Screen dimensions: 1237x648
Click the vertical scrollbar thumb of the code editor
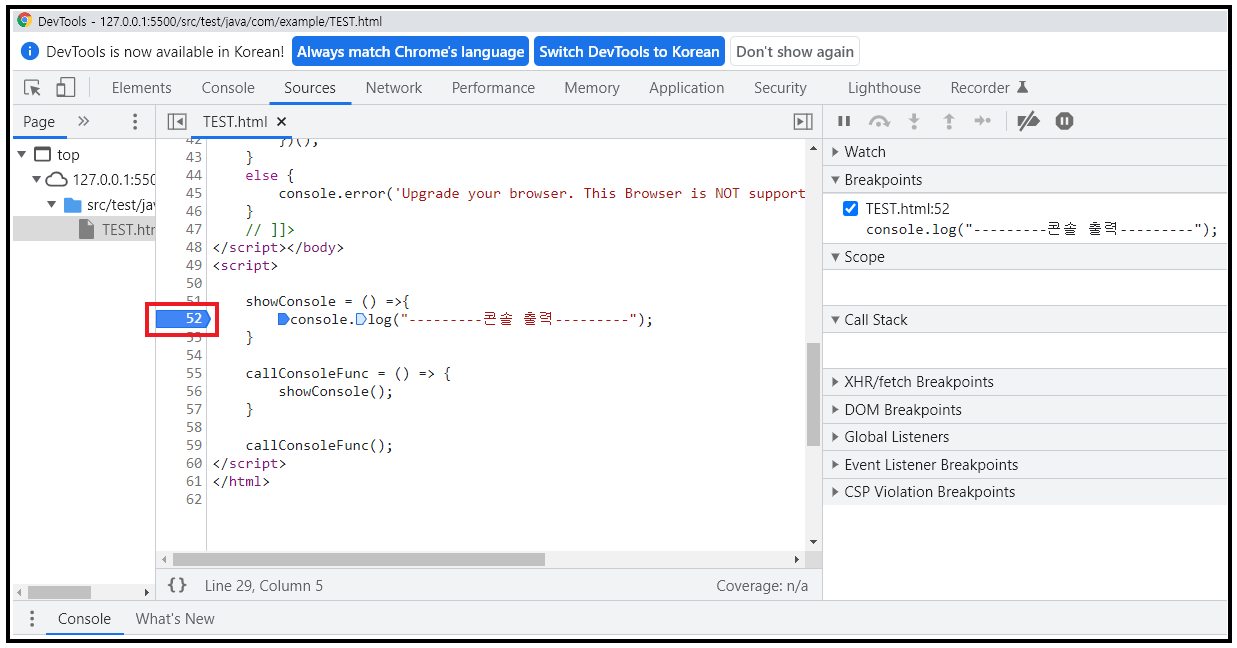tap(813, 394)
